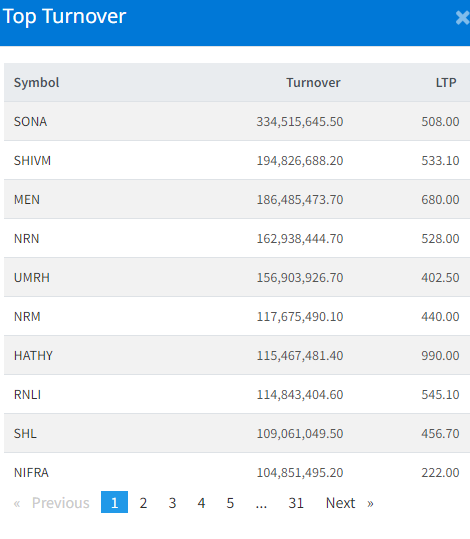Go to page 2
This screenshot has width=470, height=539.
[x=143, y=503]
